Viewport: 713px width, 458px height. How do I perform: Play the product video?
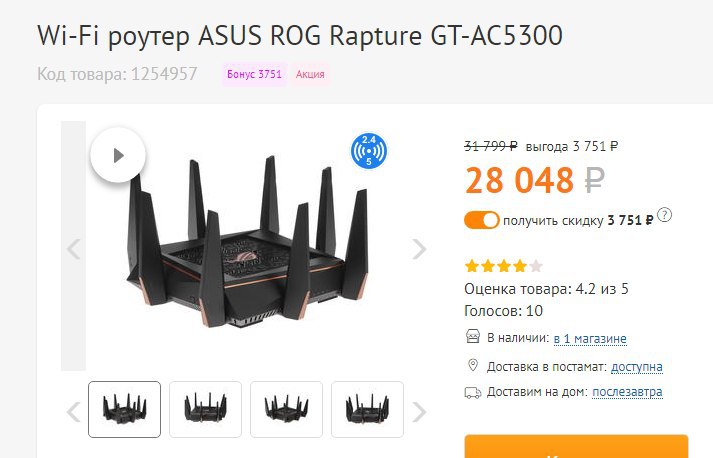(x=118, y=155)
